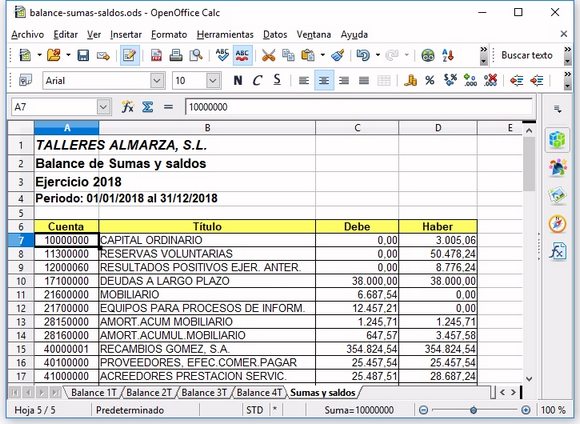Align text left
Image resolution: width=580 pixels, height=424 pixels.
click(x=304, y=80)
